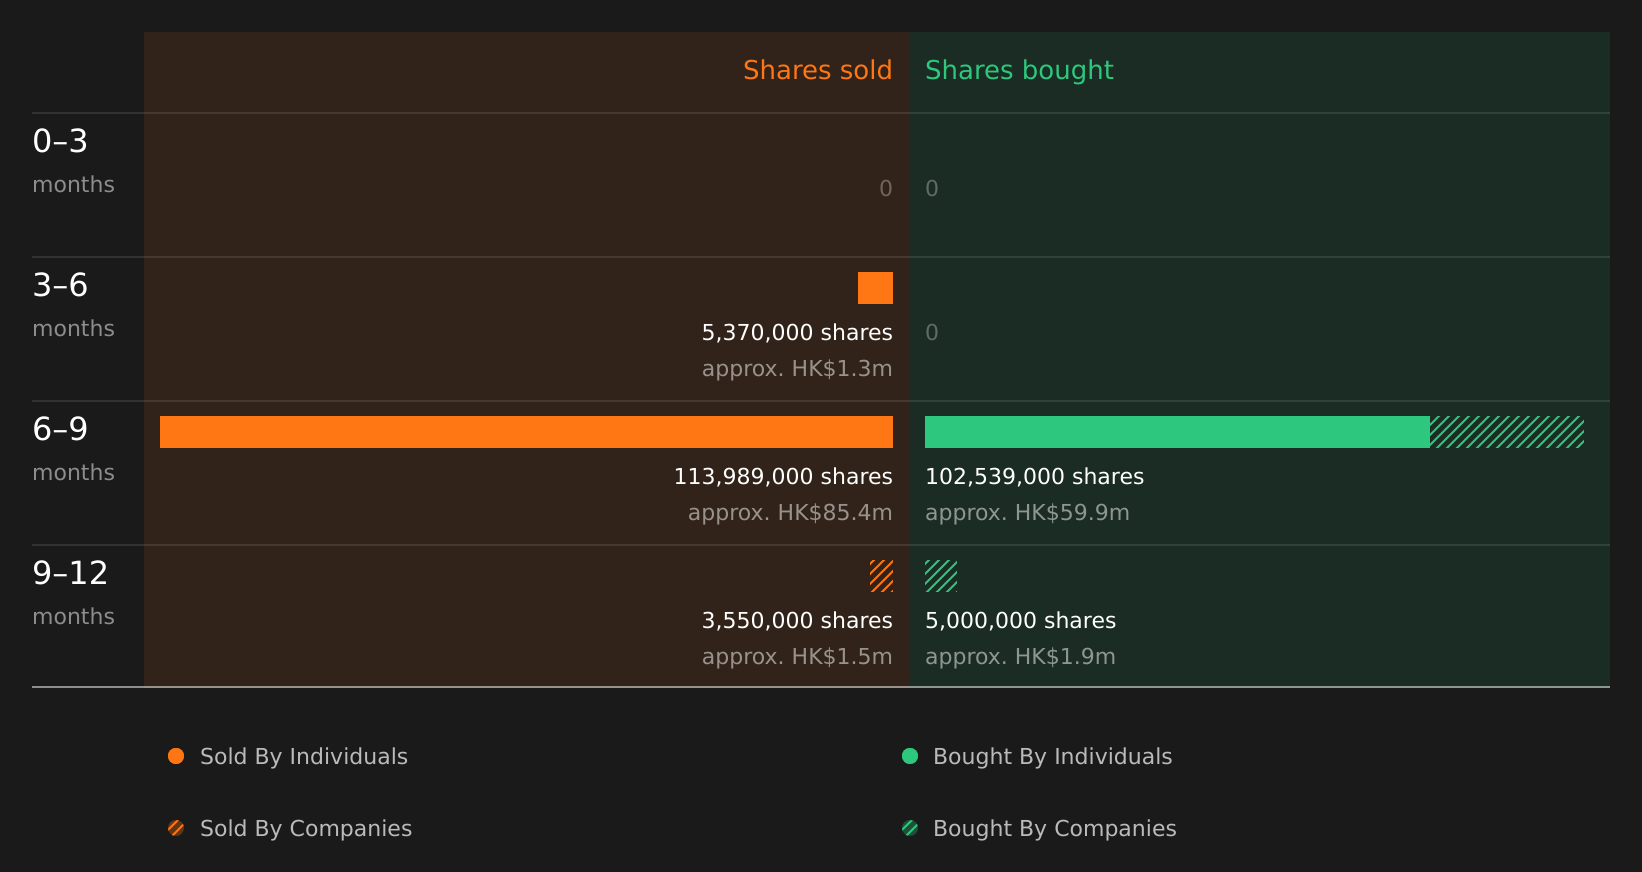Image resolution: width=1642 pixels, height=872 pixels.
Task: Select the "6–9" months row label
Action: pos(60,429)
